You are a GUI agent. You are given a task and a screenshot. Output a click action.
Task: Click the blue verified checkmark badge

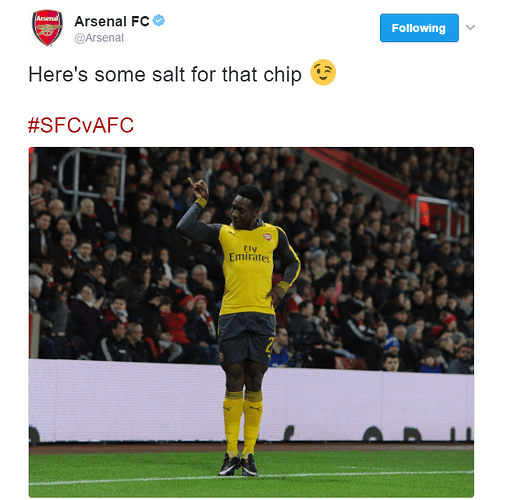point(159,21)
